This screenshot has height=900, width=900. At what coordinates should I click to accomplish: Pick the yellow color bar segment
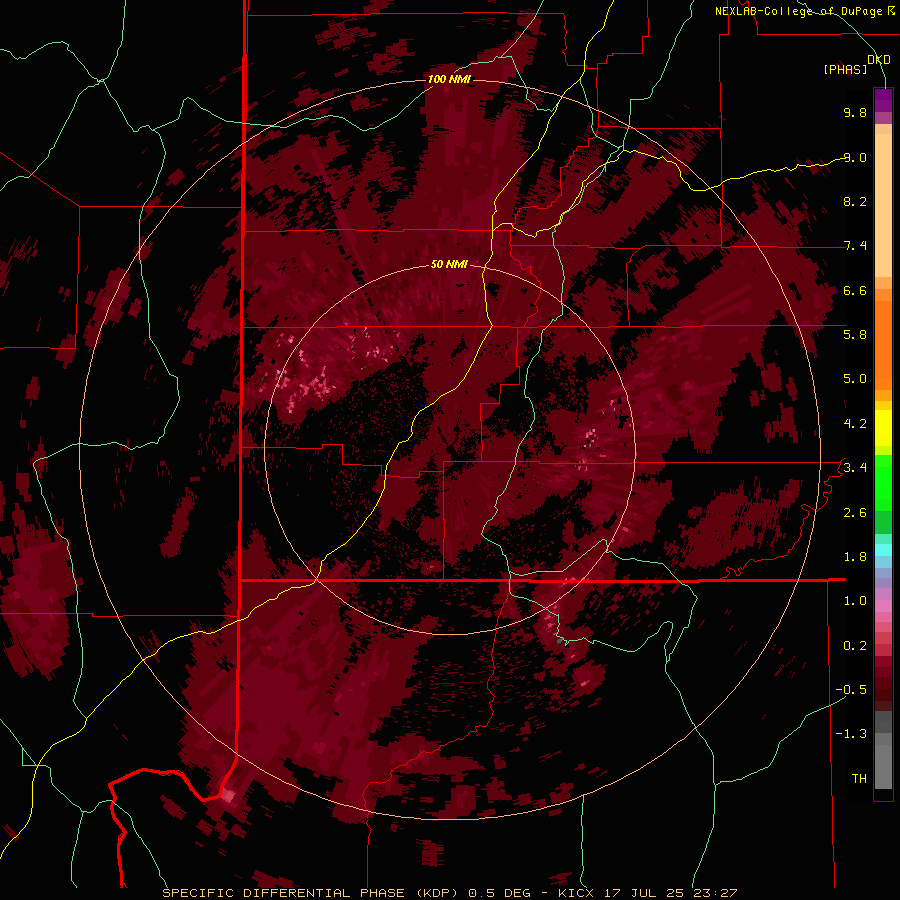[x=883, y=428]
